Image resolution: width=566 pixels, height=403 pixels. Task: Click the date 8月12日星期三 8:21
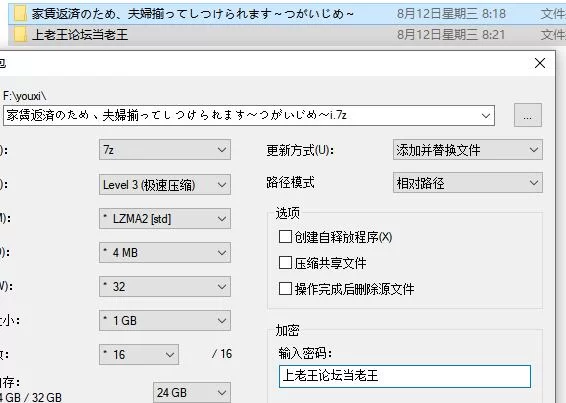click(x=451, y=35)
